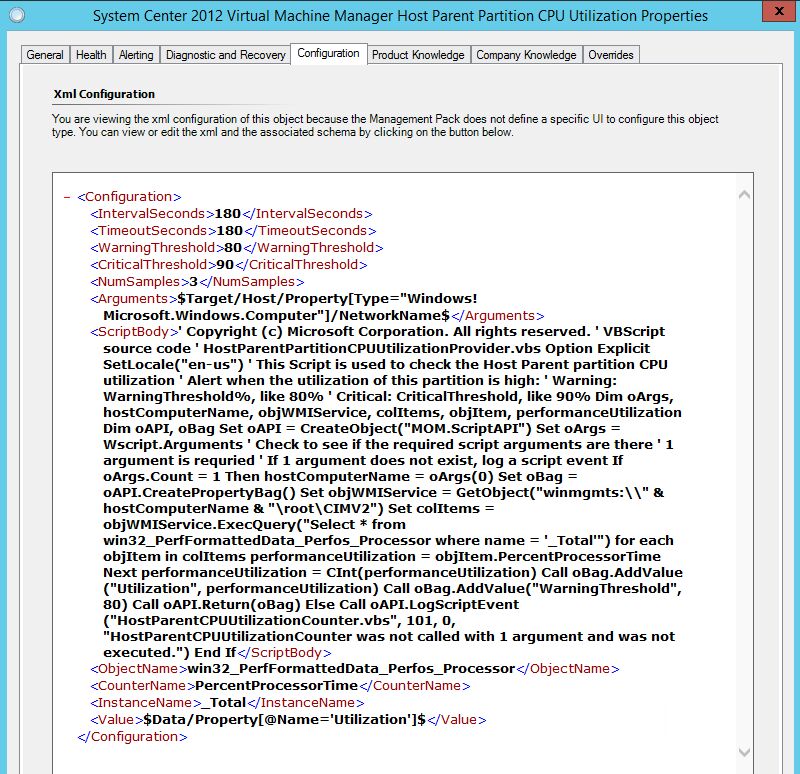Screen dimensions: 800x774
Task: Click the CriticalThreshold value 90
Action: click(225, 265)
